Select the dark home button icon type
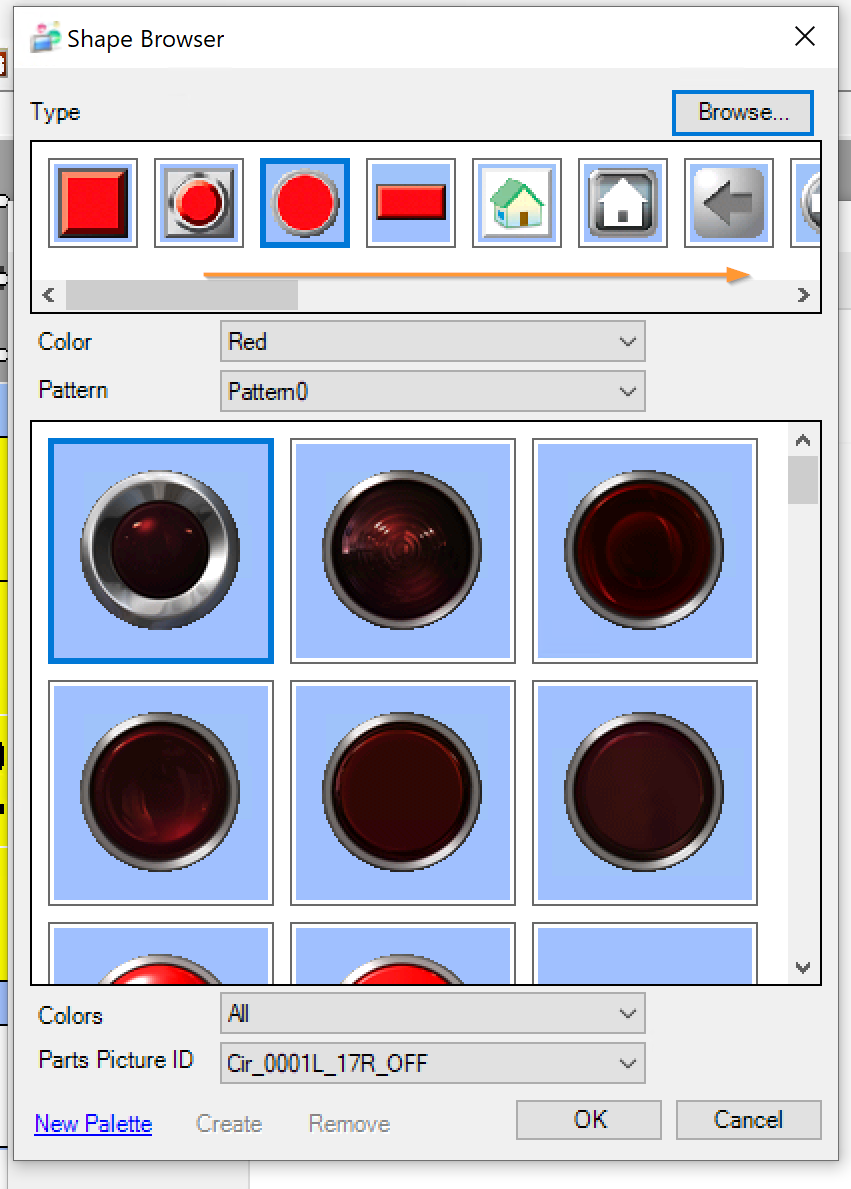 click(x=623, y=203)
